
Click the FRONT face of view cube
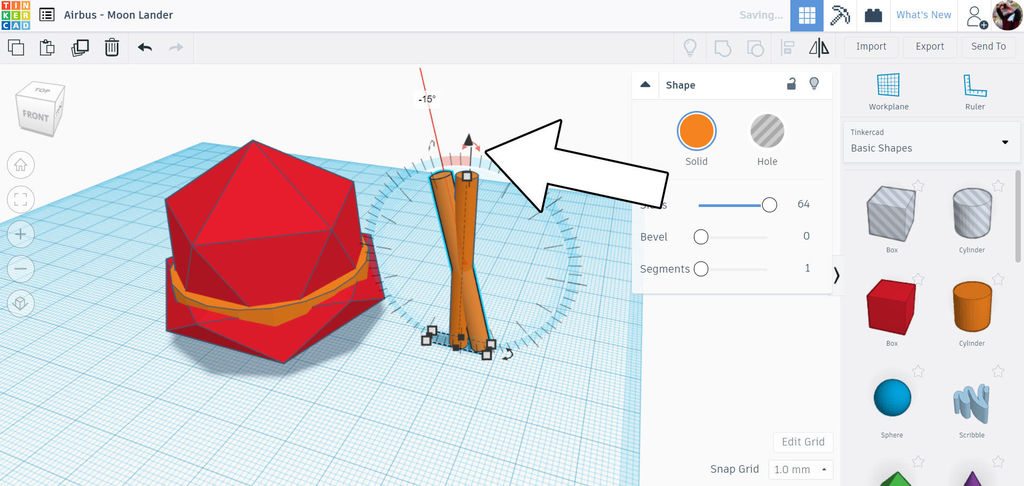coord(35,116)
